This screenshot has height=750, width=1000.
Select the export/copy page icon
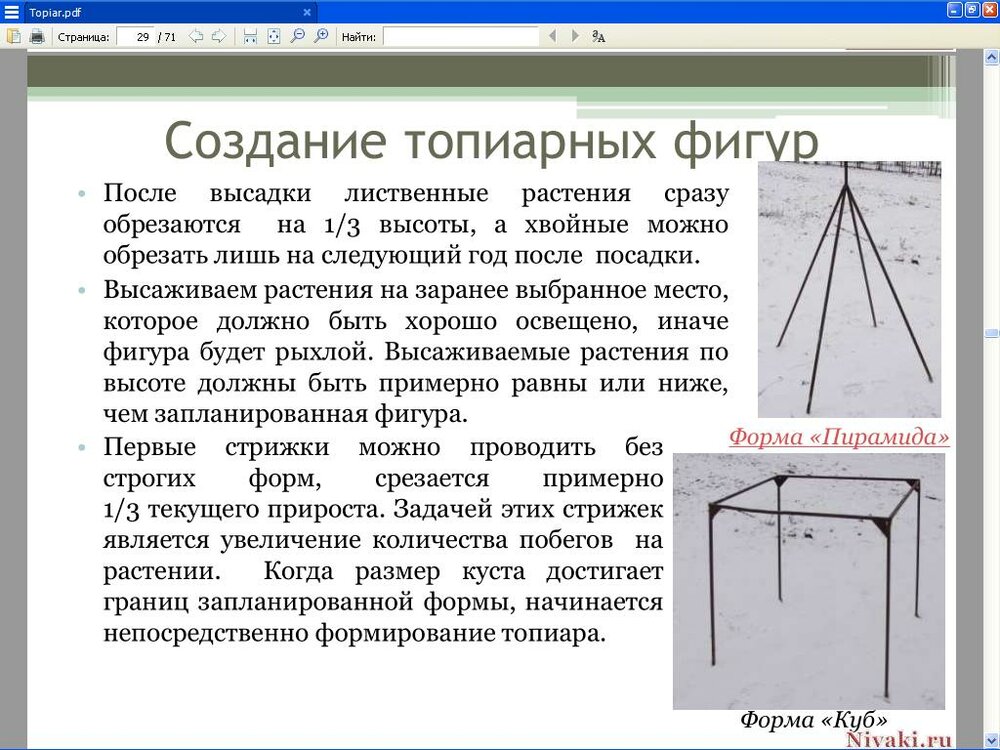(15, 35)
